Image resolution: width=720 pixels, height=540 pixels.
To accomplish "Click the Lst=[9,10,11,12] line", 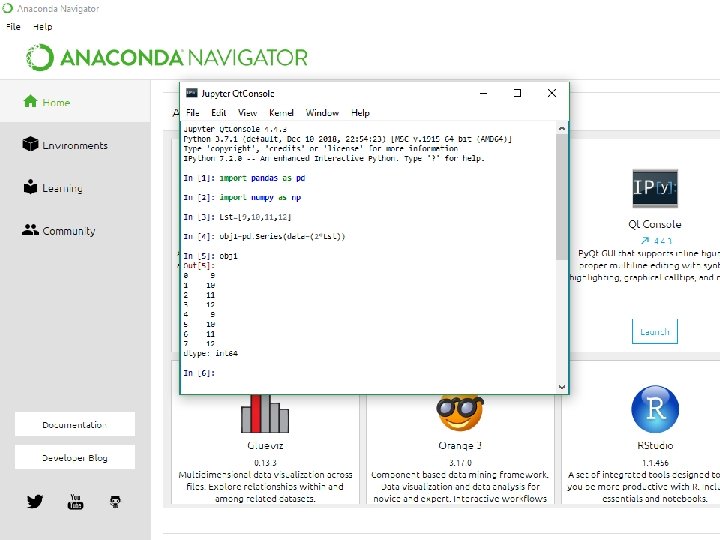I will click(x=255, y=217).
